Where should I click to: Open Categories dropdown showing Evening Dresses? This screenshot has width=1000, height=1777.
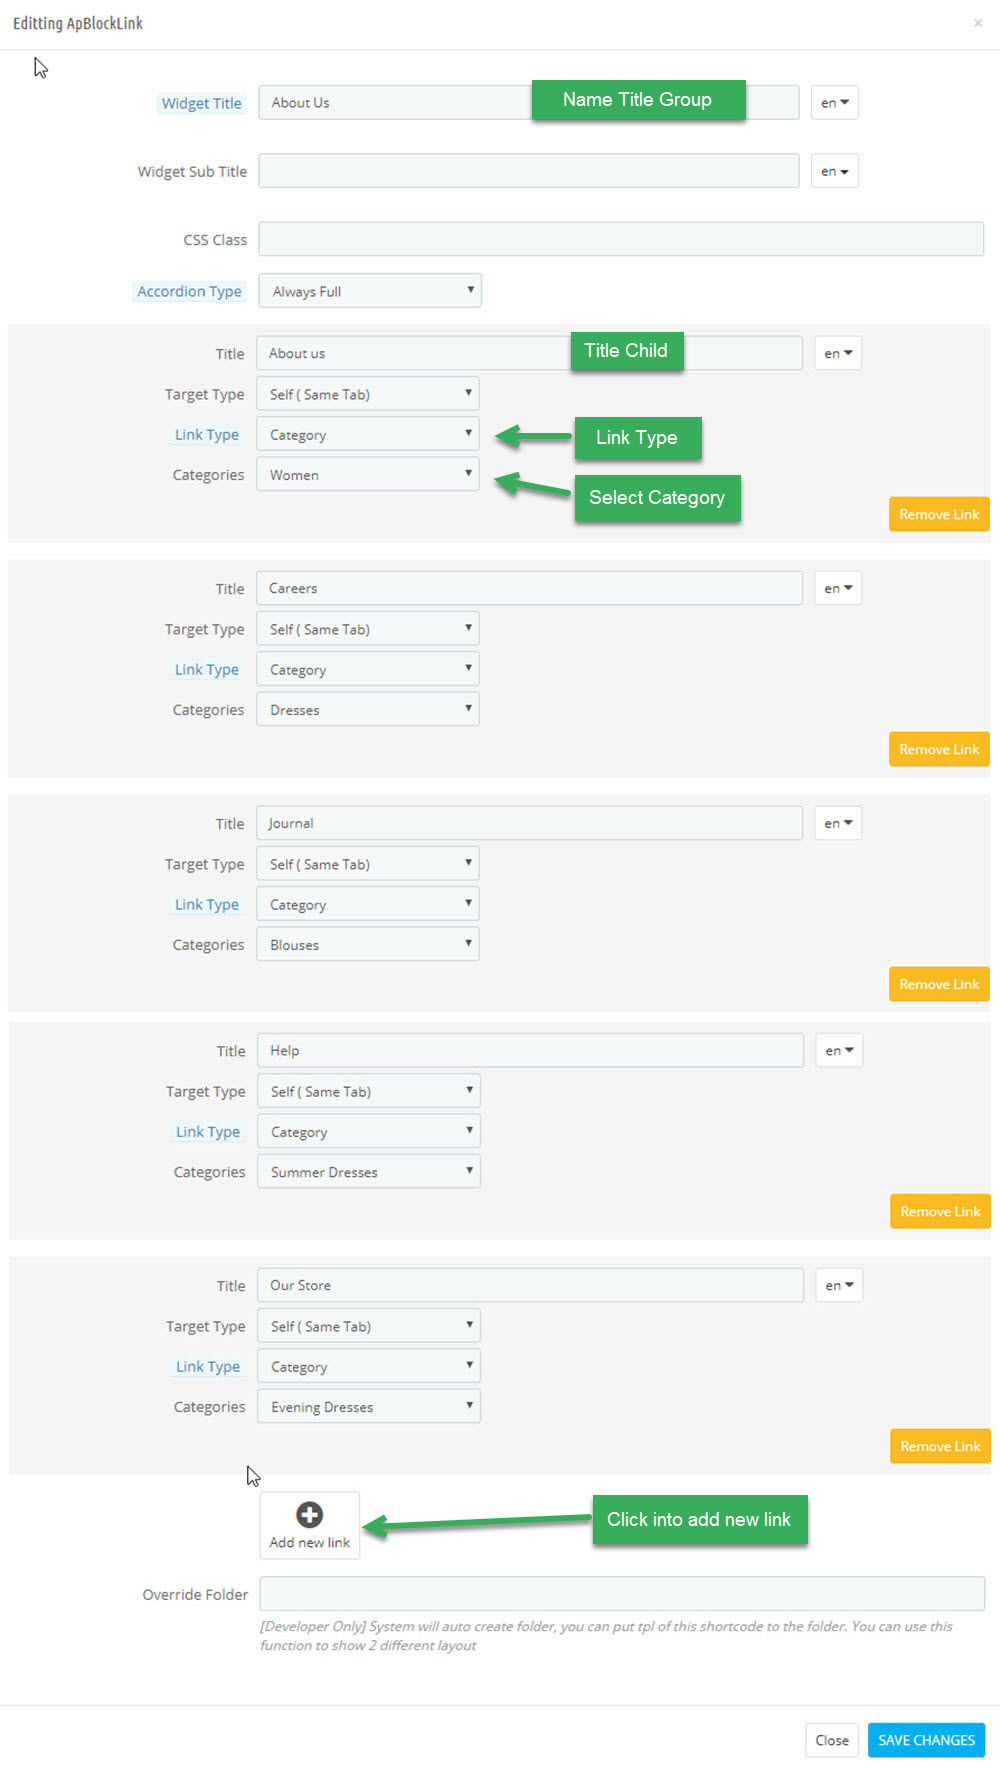(x=369, y=1407)
